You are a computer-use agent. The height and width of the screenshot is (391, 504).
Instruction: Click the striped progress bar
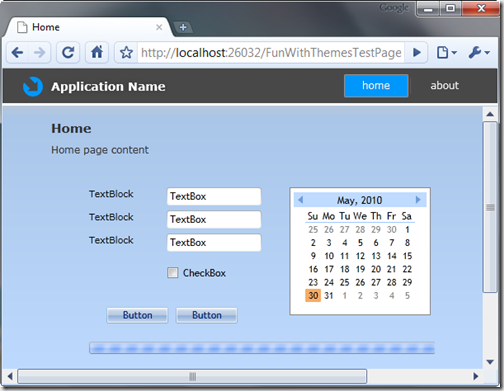tap(262, 348)
